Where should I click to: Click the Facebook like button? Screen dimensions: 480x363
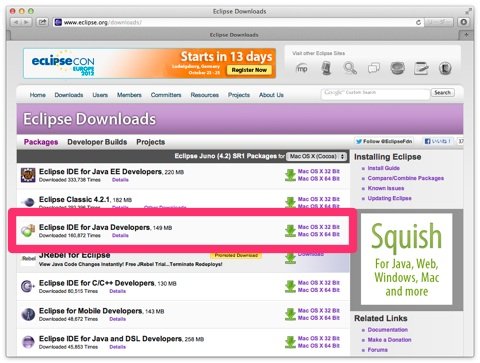438,141
